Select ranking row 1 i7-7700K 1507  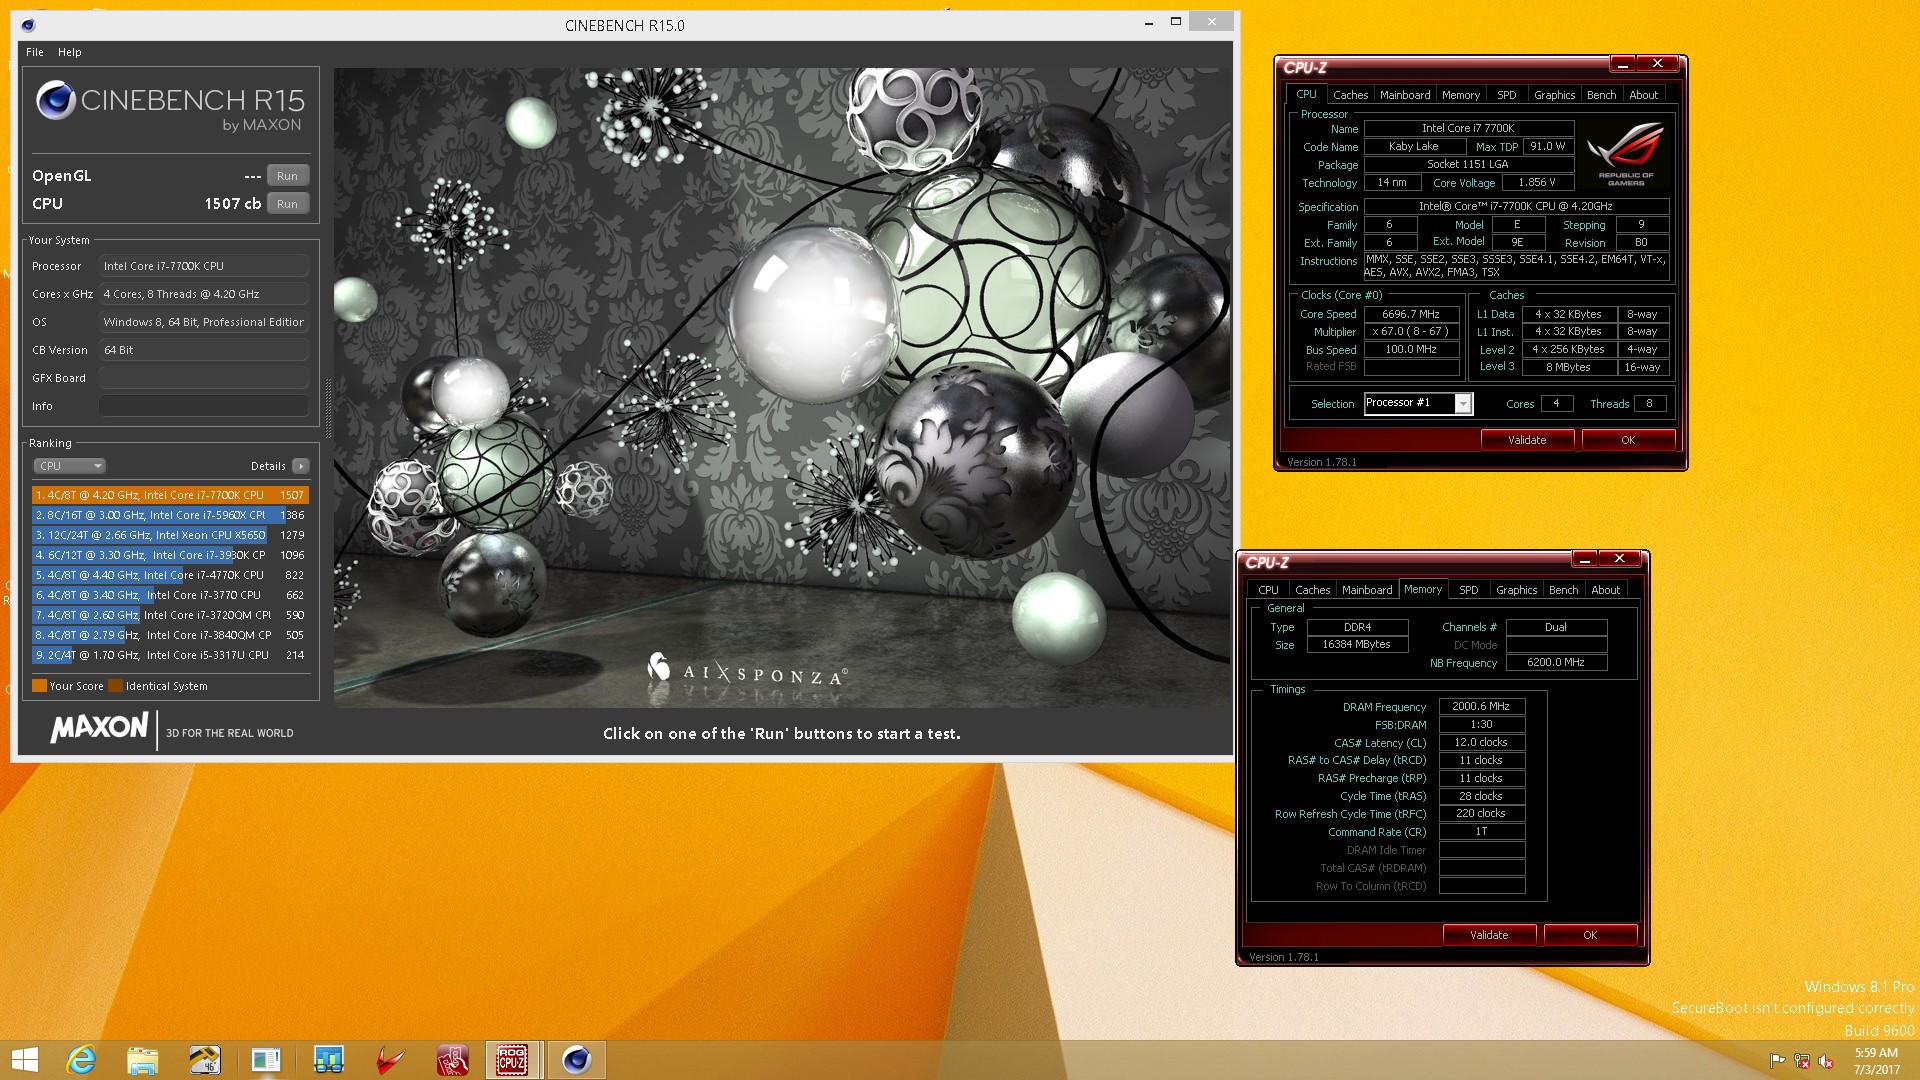[170, 495]
